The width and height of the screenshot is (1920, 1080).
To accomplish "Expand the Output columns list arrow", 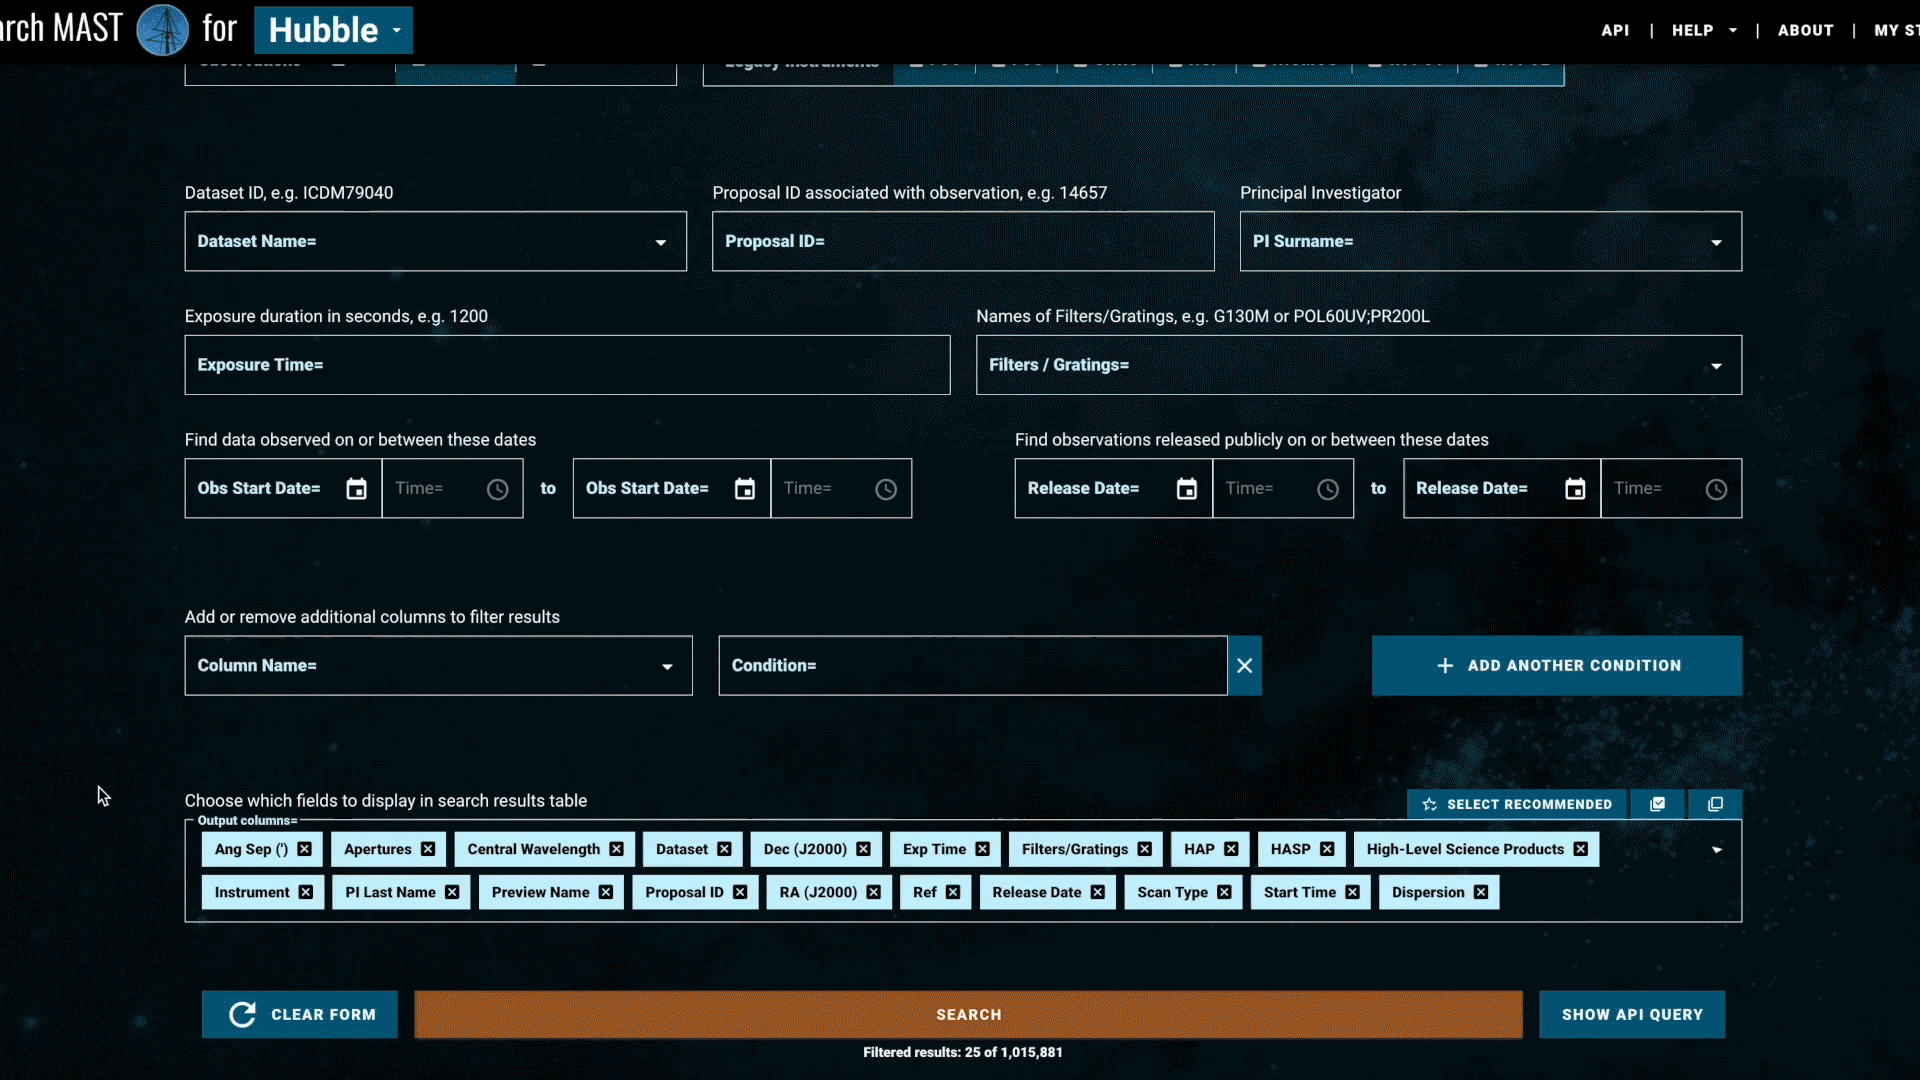I will pyautogui.click(x=1717, y=850).
